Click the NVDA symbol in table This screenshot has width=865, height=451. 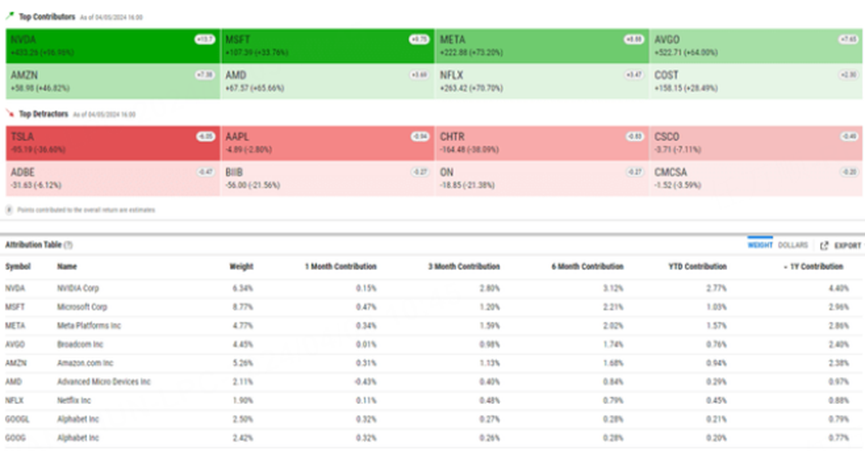coord(15,288)
